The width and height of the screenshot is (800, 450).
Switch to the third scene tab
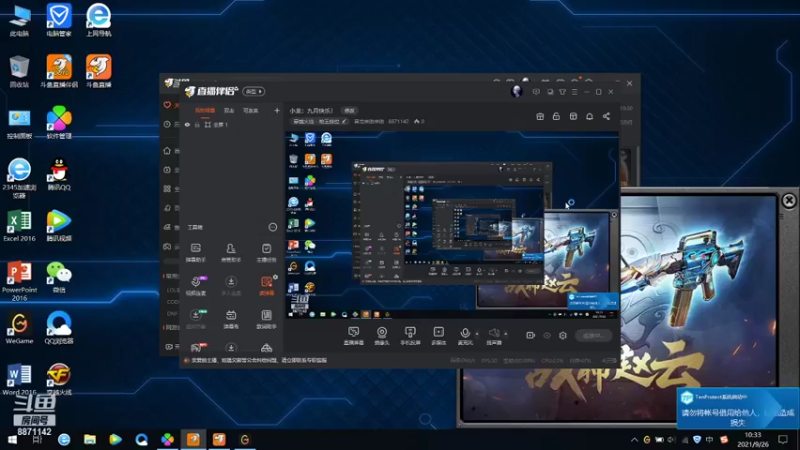251,110
